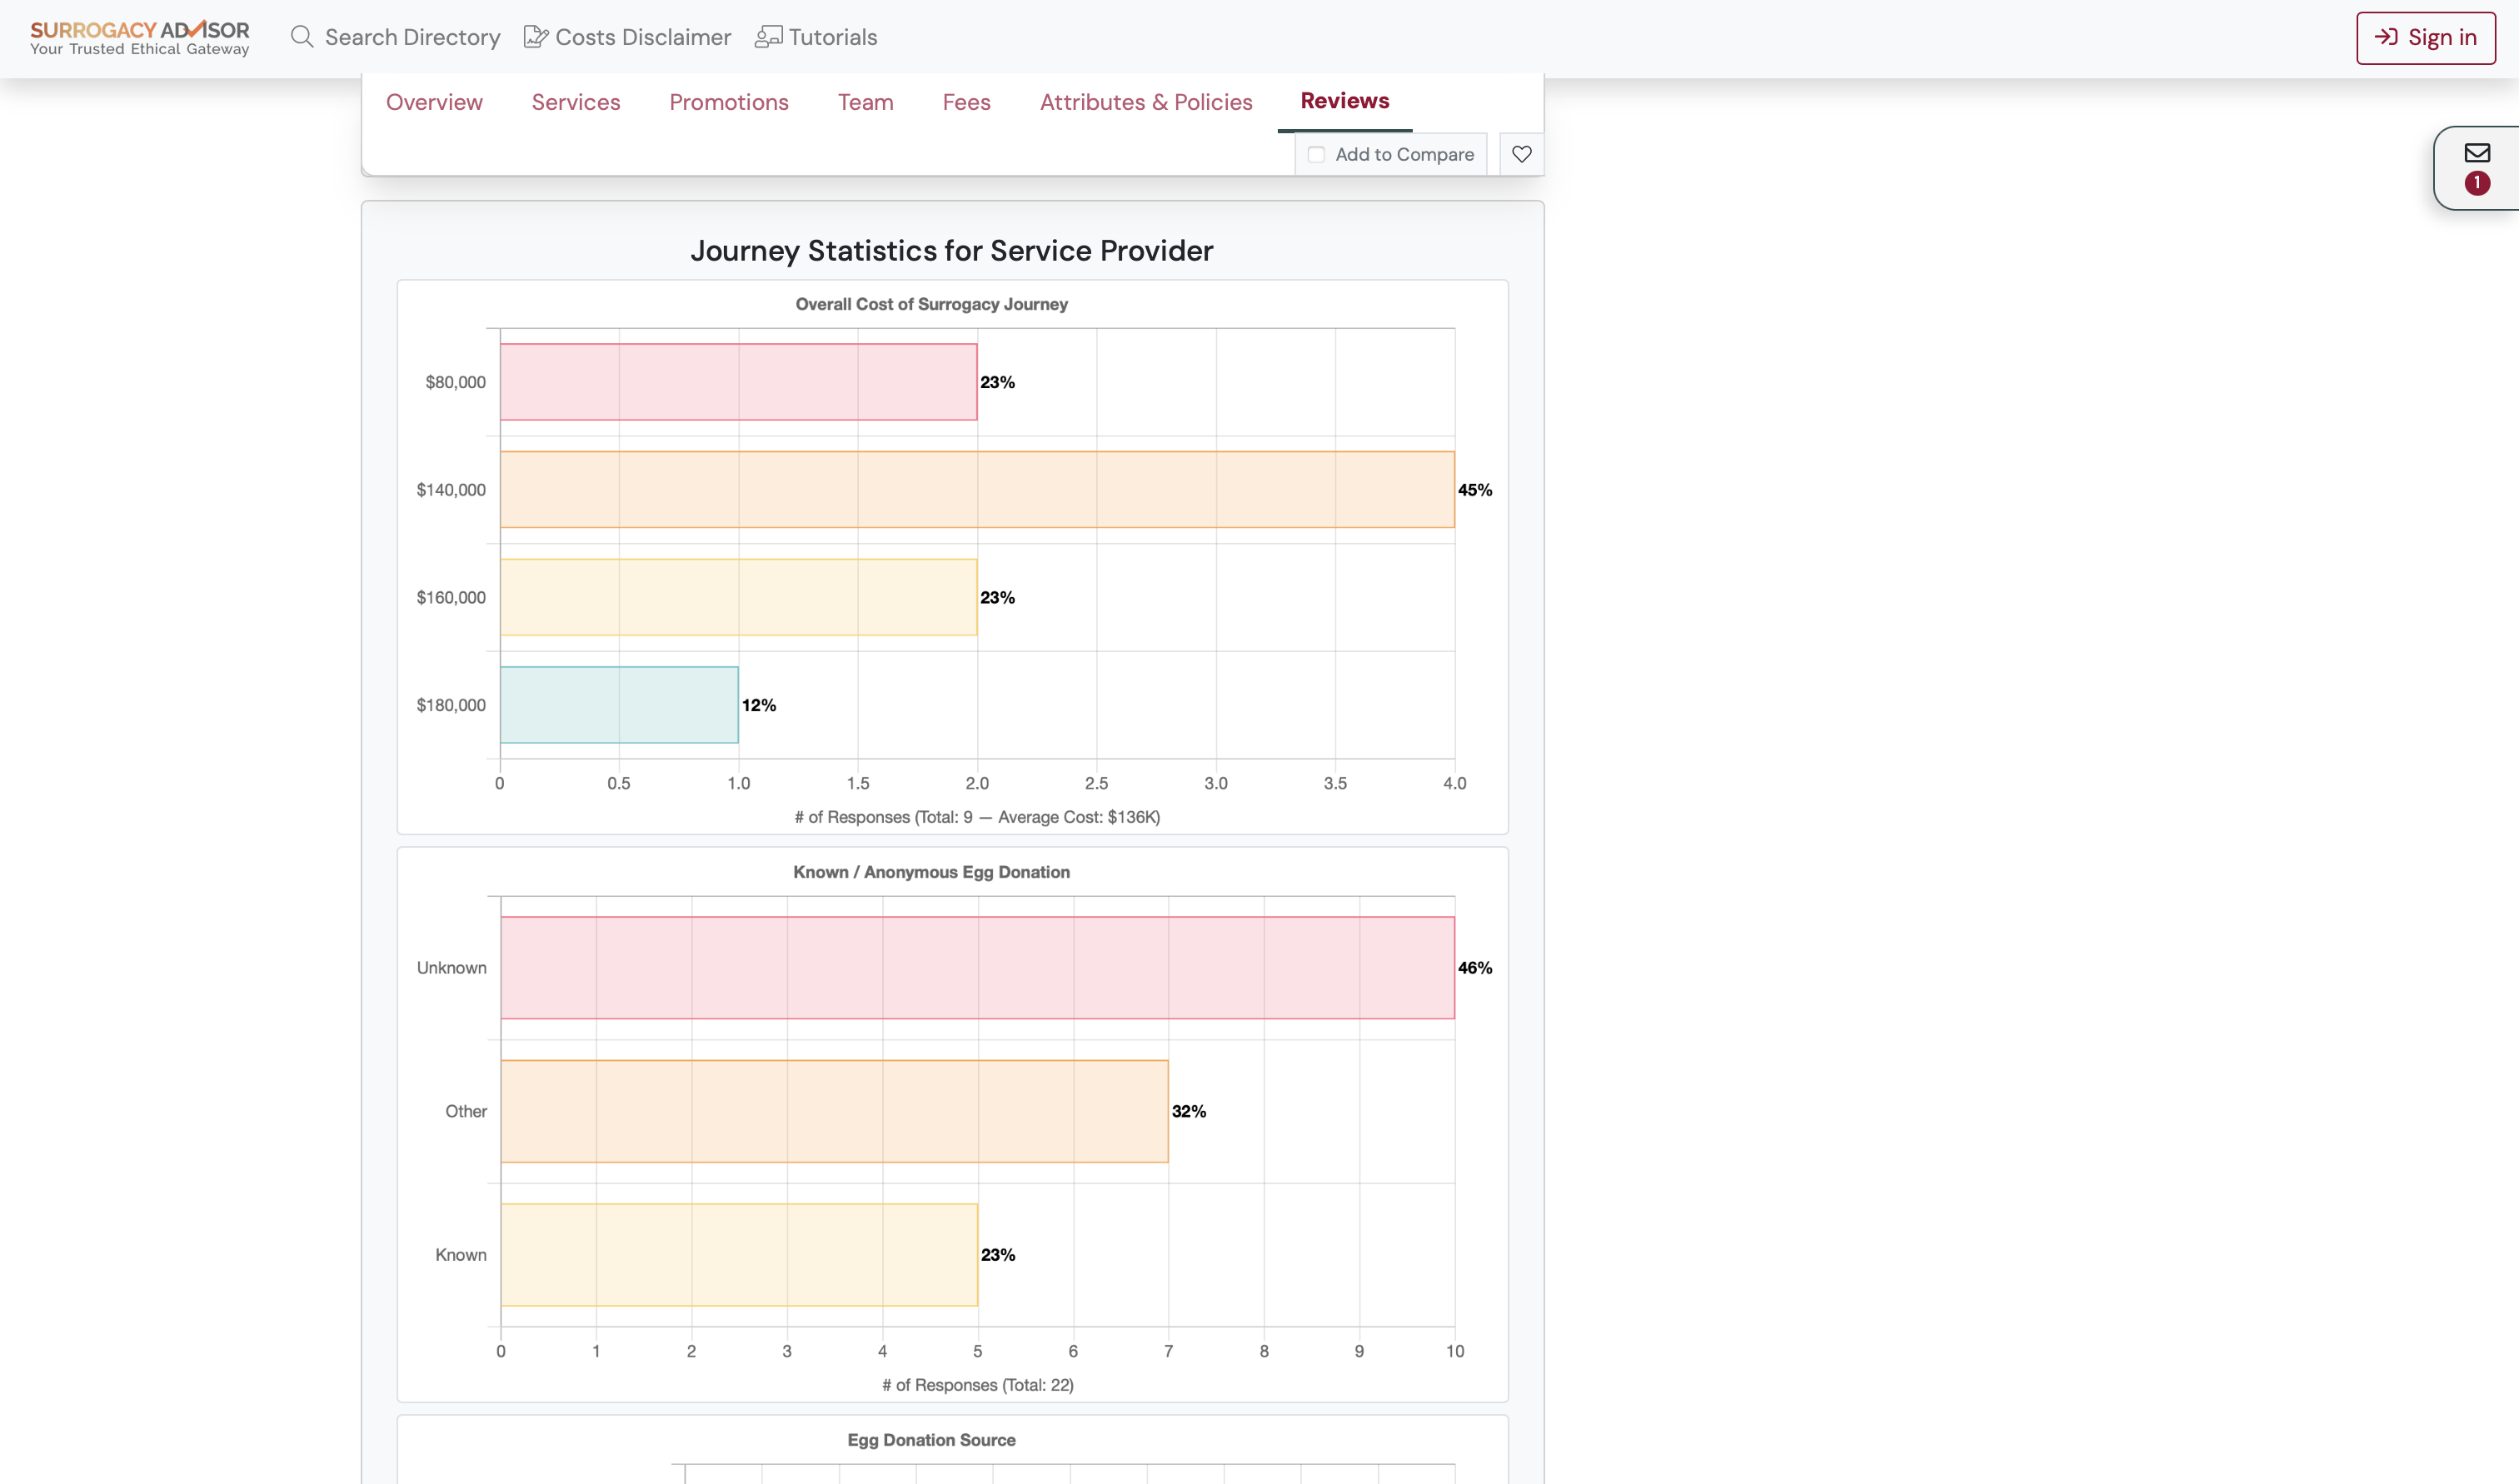Click the 32% label on Other bar

tap(1188, 1111)
